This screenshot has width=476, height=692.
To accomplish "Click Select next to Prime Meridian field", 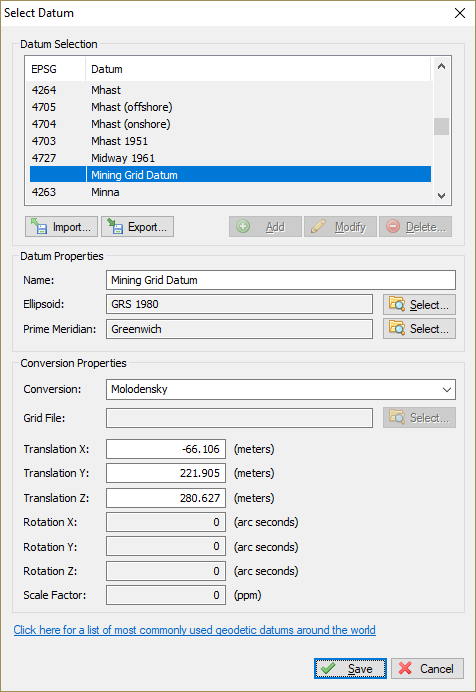I will tap(419, 329).
